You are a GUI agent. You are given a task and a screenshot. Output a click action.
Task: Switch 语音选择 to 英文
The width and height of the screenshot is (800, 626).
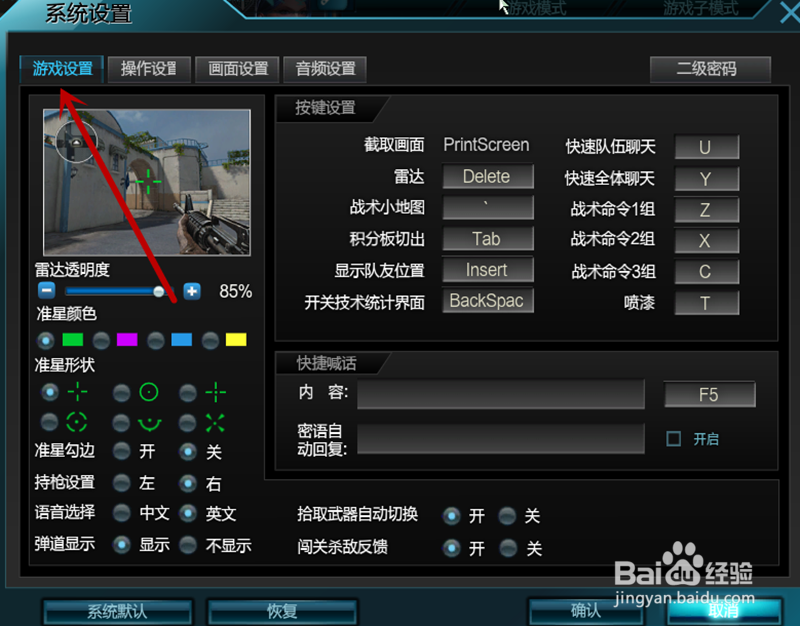click(x=188, y=513)
